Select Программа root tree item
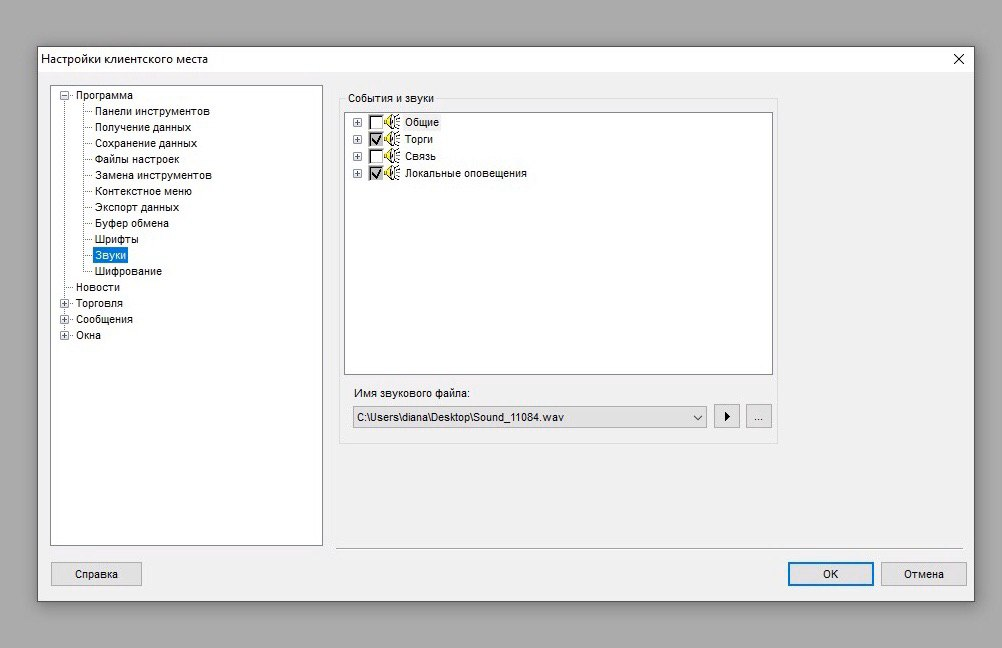 coord(104,95)
